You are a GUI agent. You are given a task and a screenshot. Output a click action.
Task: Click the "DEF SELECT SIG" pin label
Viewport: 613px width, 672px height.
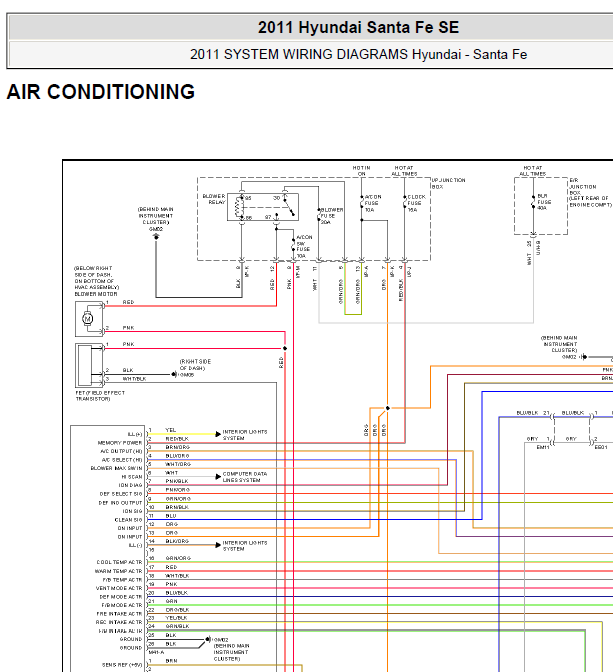click(x=121, y=494)
